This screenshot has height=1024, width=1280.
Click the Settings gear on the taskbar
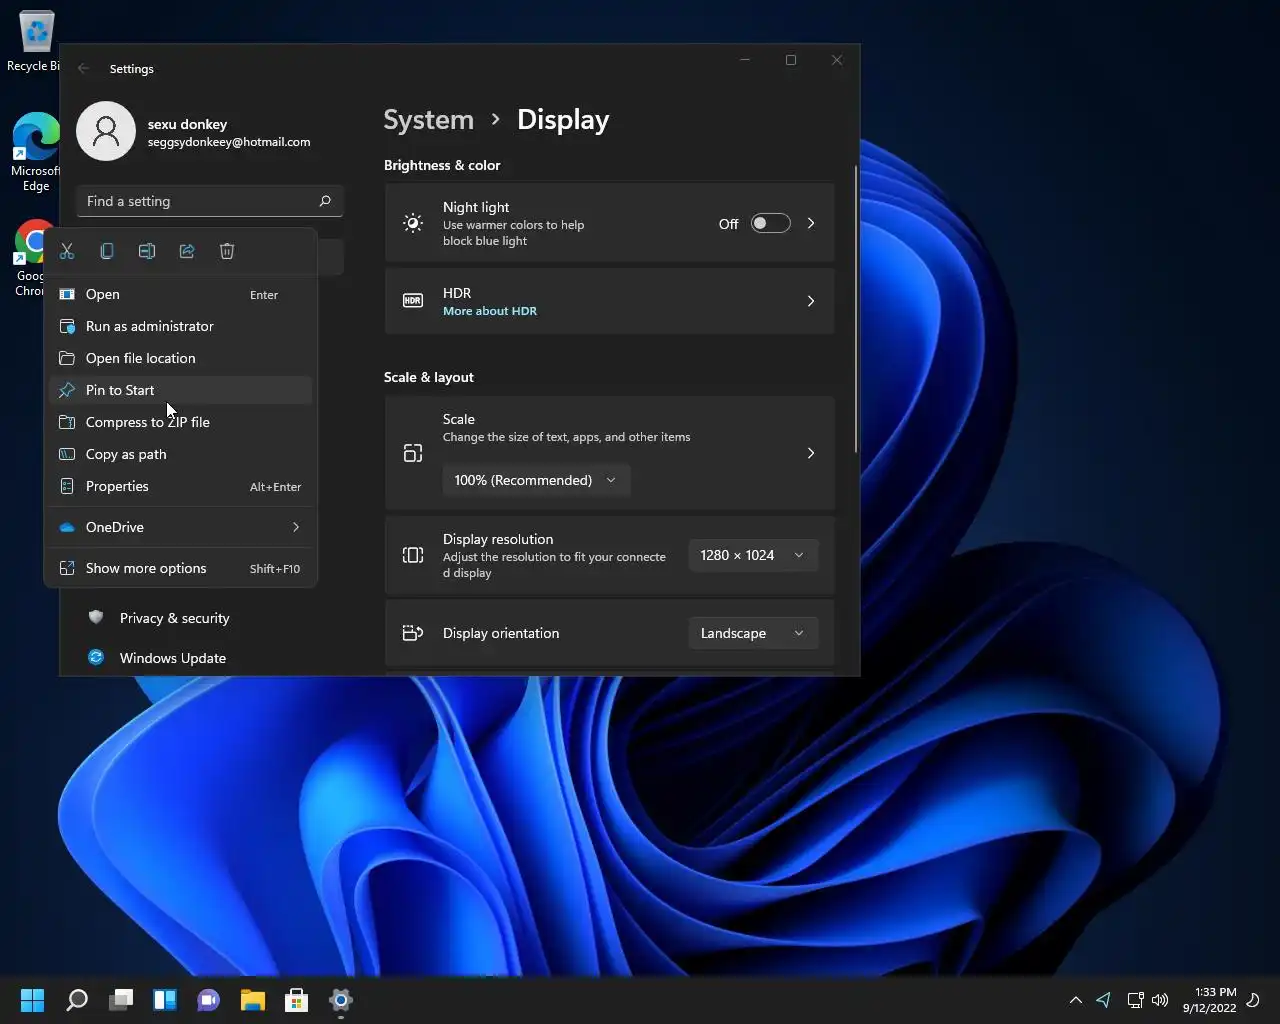[341, 1000]
